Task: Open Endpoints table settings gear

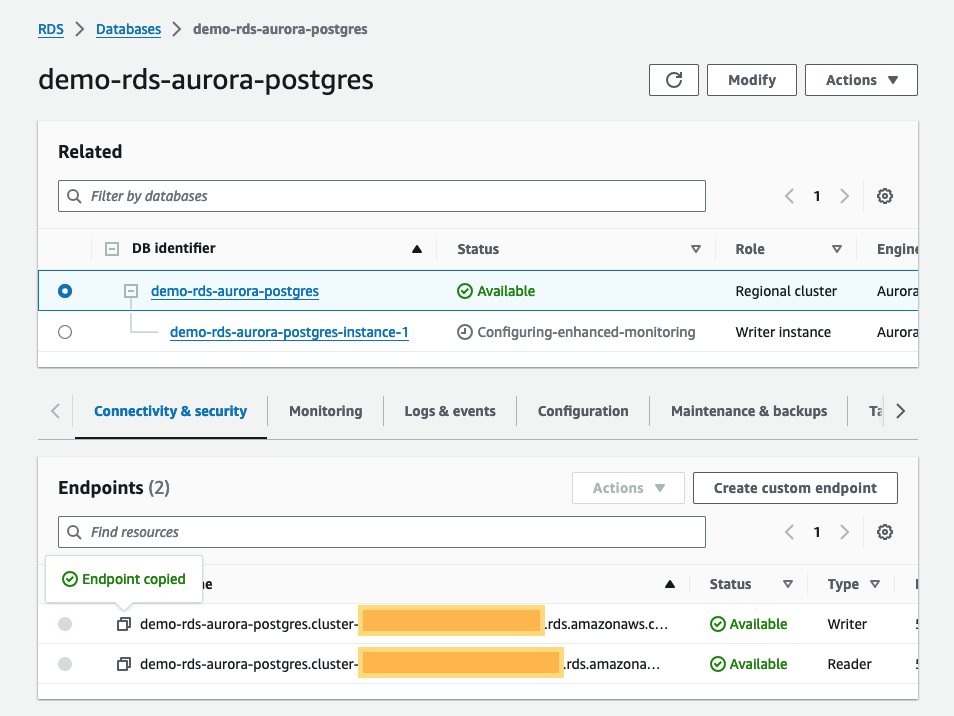Action: pyautogui.click(x=885, y=532)
